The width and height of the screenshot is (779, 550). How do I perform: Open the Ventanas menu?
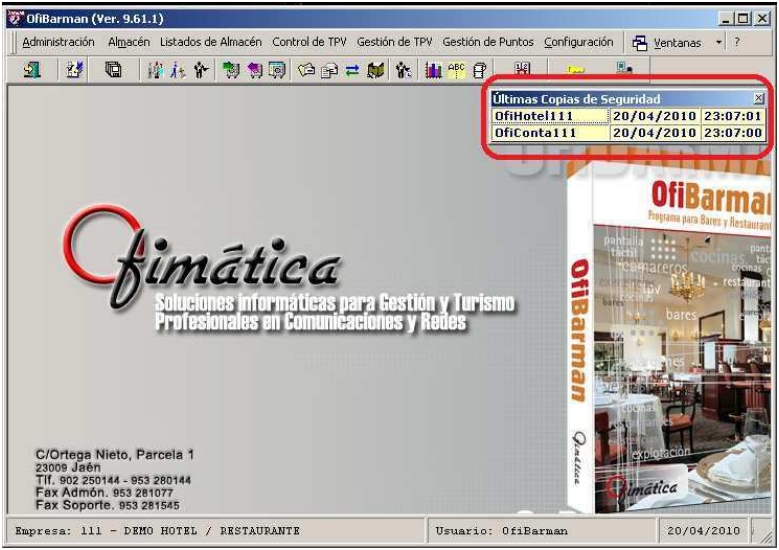click(677, 43)
